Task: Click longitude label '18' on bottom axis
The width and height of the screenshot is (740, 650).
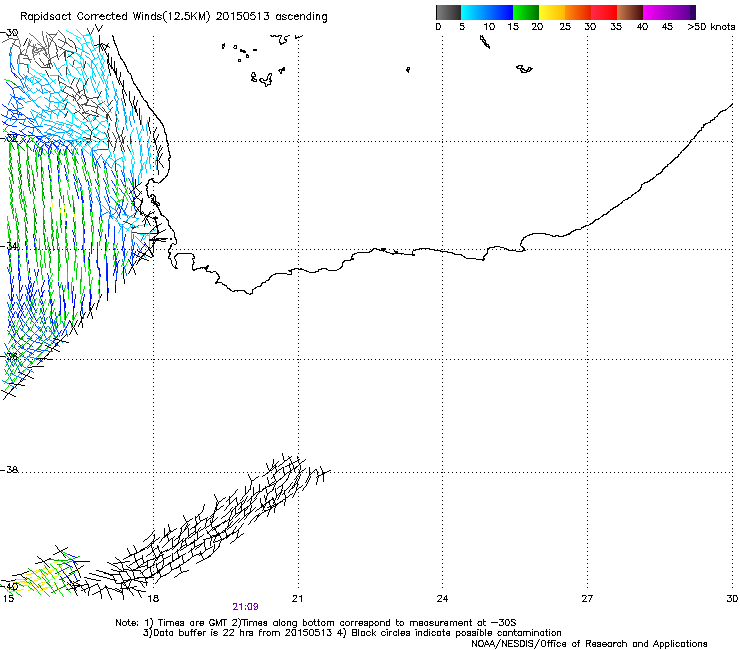Action: (x=152, y=599)
